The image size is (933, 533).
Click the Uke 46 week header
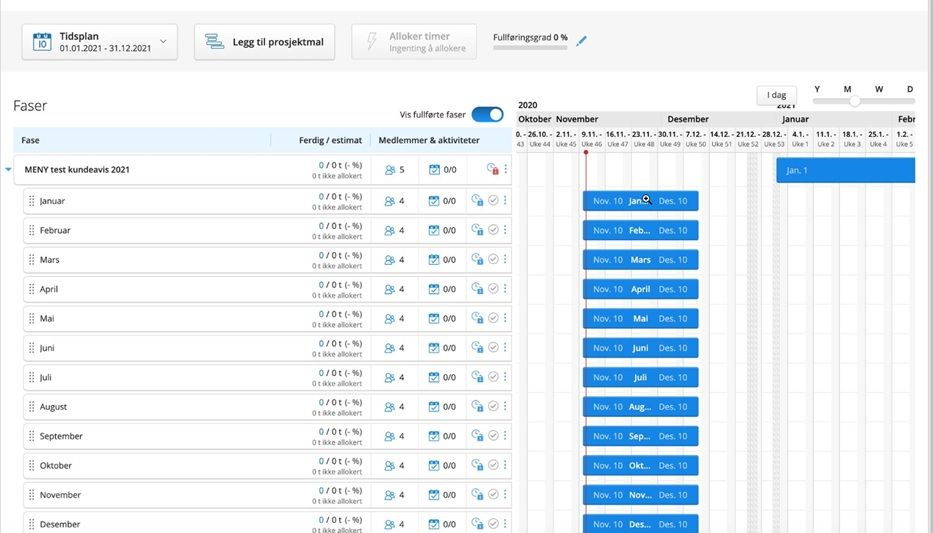click(x=591, y=144)
